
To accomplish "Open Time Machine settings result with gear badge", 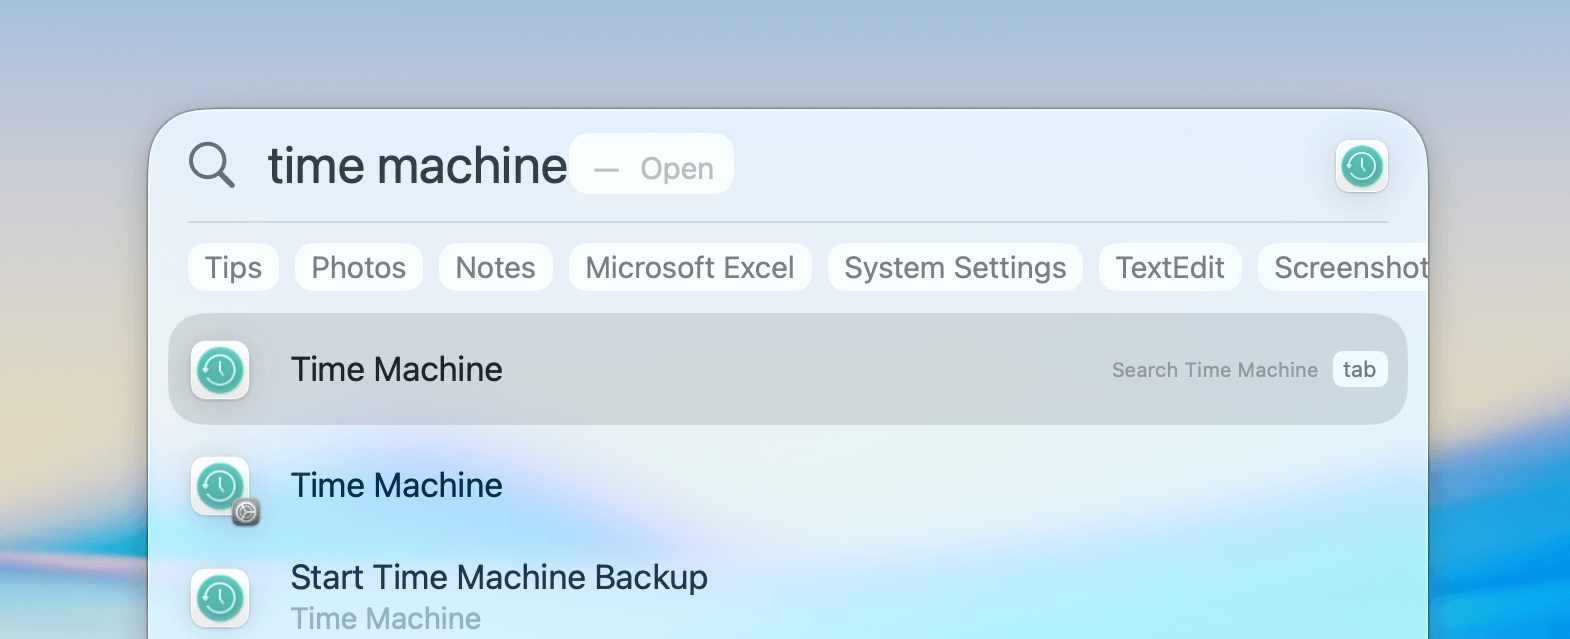I will (x=788, y=486).
